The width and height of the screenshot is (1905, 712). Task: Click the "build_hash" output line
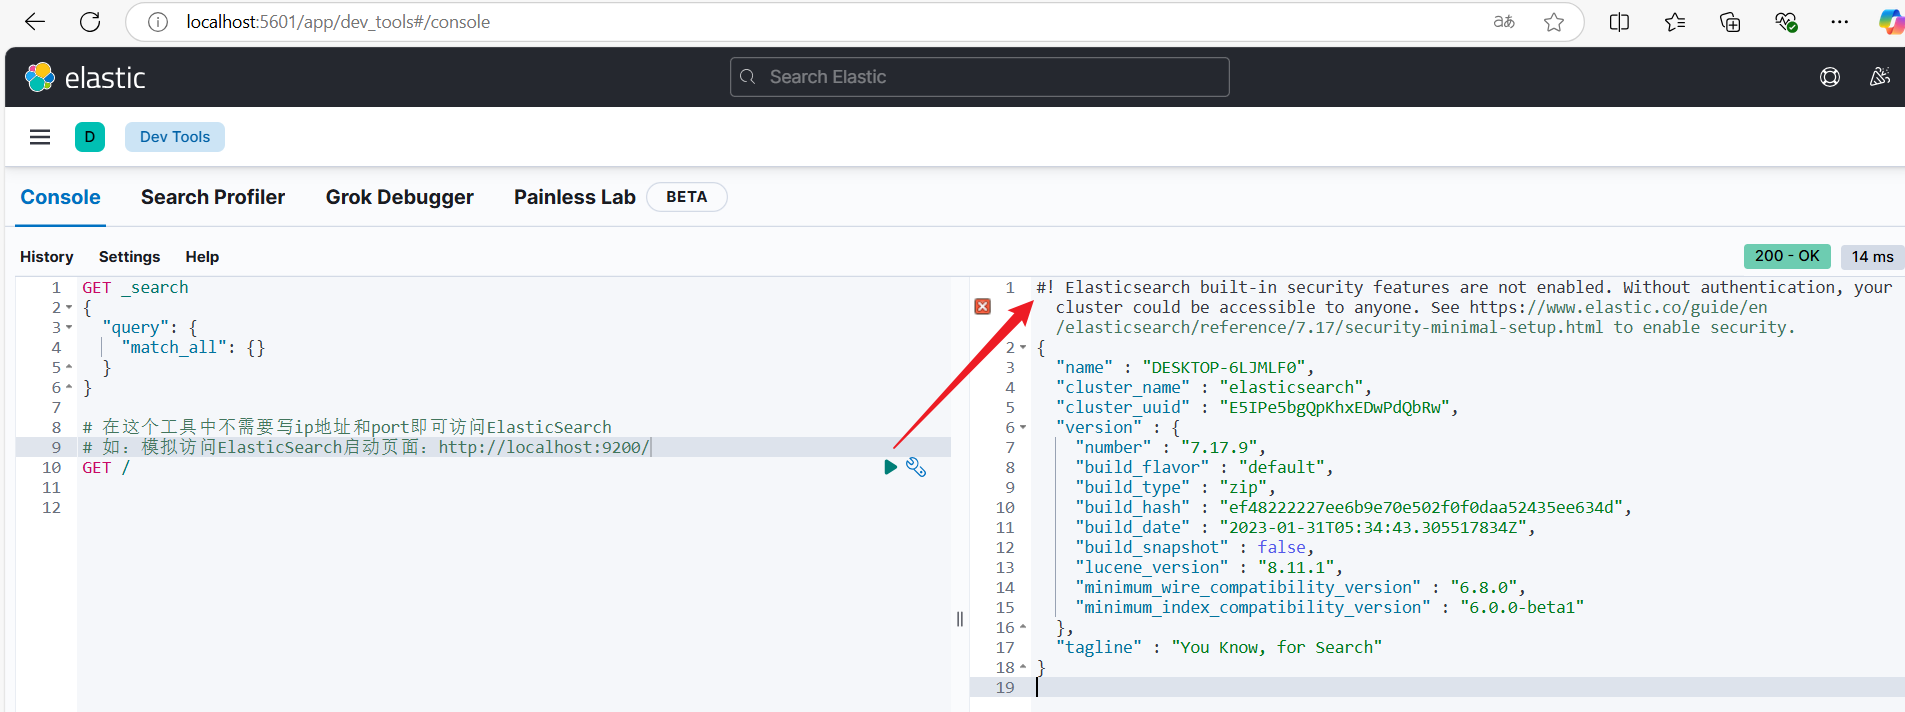tap(1353, 507)
